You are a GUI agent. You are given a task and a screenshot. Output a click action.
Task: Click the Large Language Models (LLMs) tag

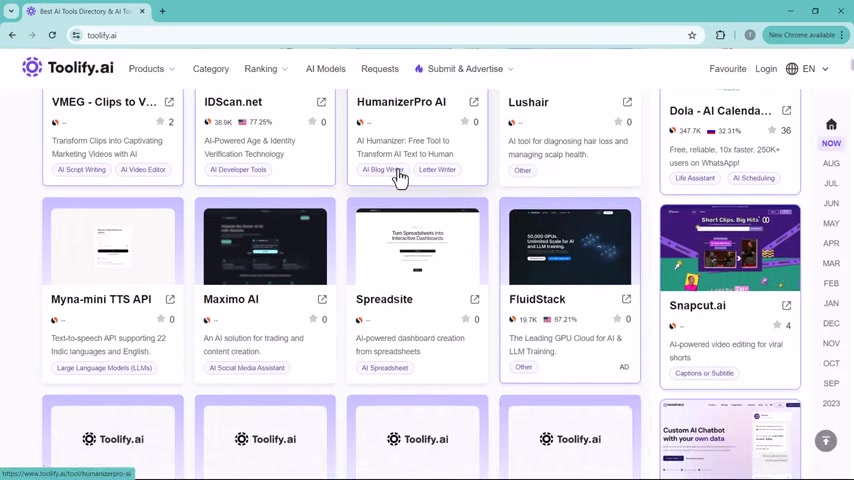104,368
